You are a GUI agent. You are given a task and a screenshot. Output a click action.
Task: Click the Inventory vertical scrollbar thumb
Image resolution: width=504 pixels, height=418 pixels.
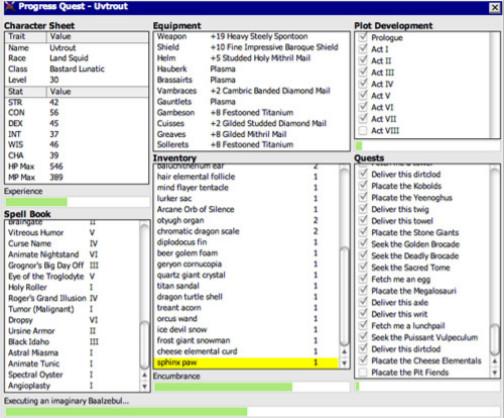tap(344, 297)
